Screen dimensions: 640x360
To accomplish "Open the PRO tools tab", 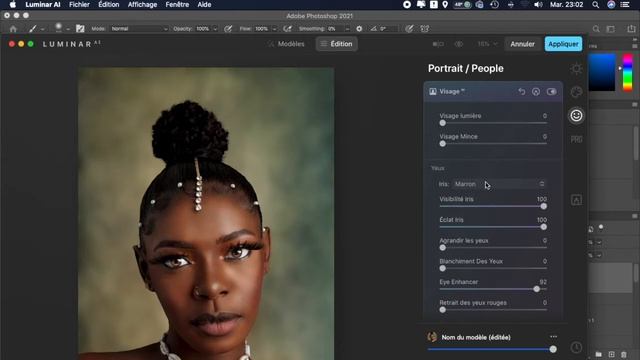I will [x=576, y=140].
